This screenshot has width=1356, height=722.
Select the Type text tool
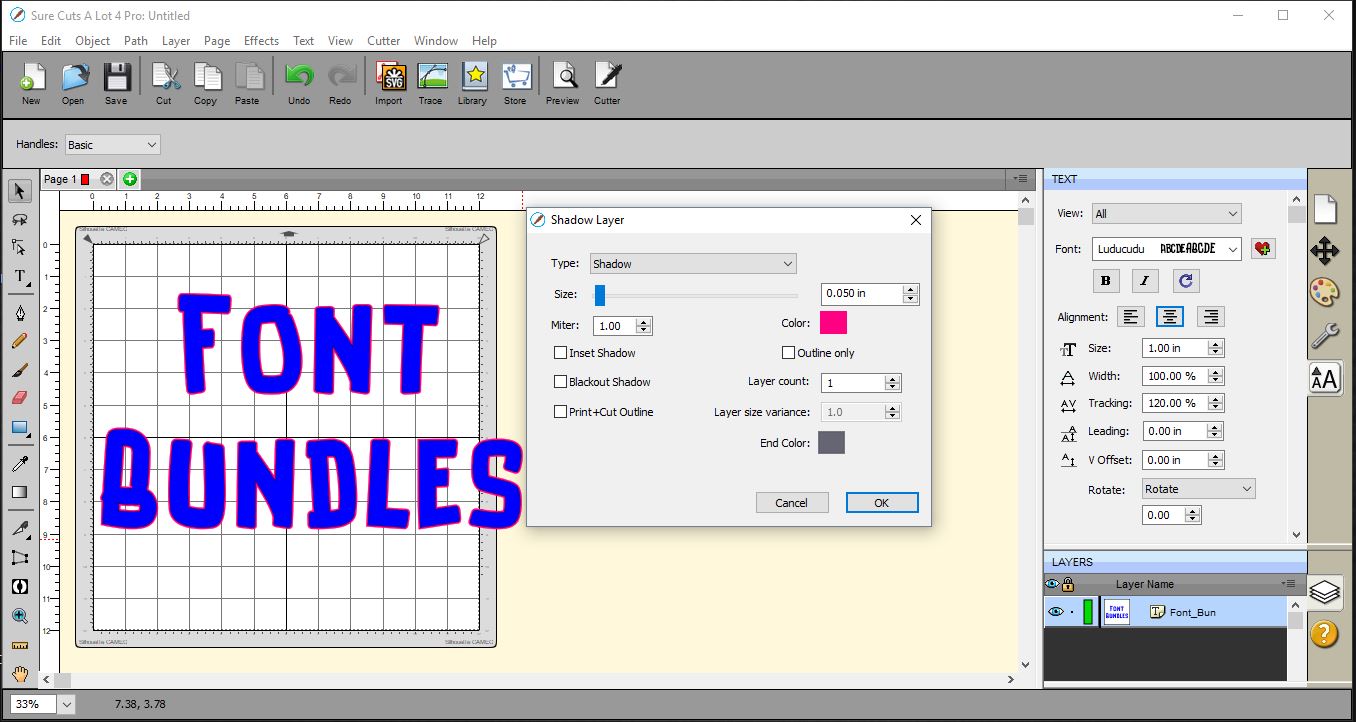click(x=19, y=276)
